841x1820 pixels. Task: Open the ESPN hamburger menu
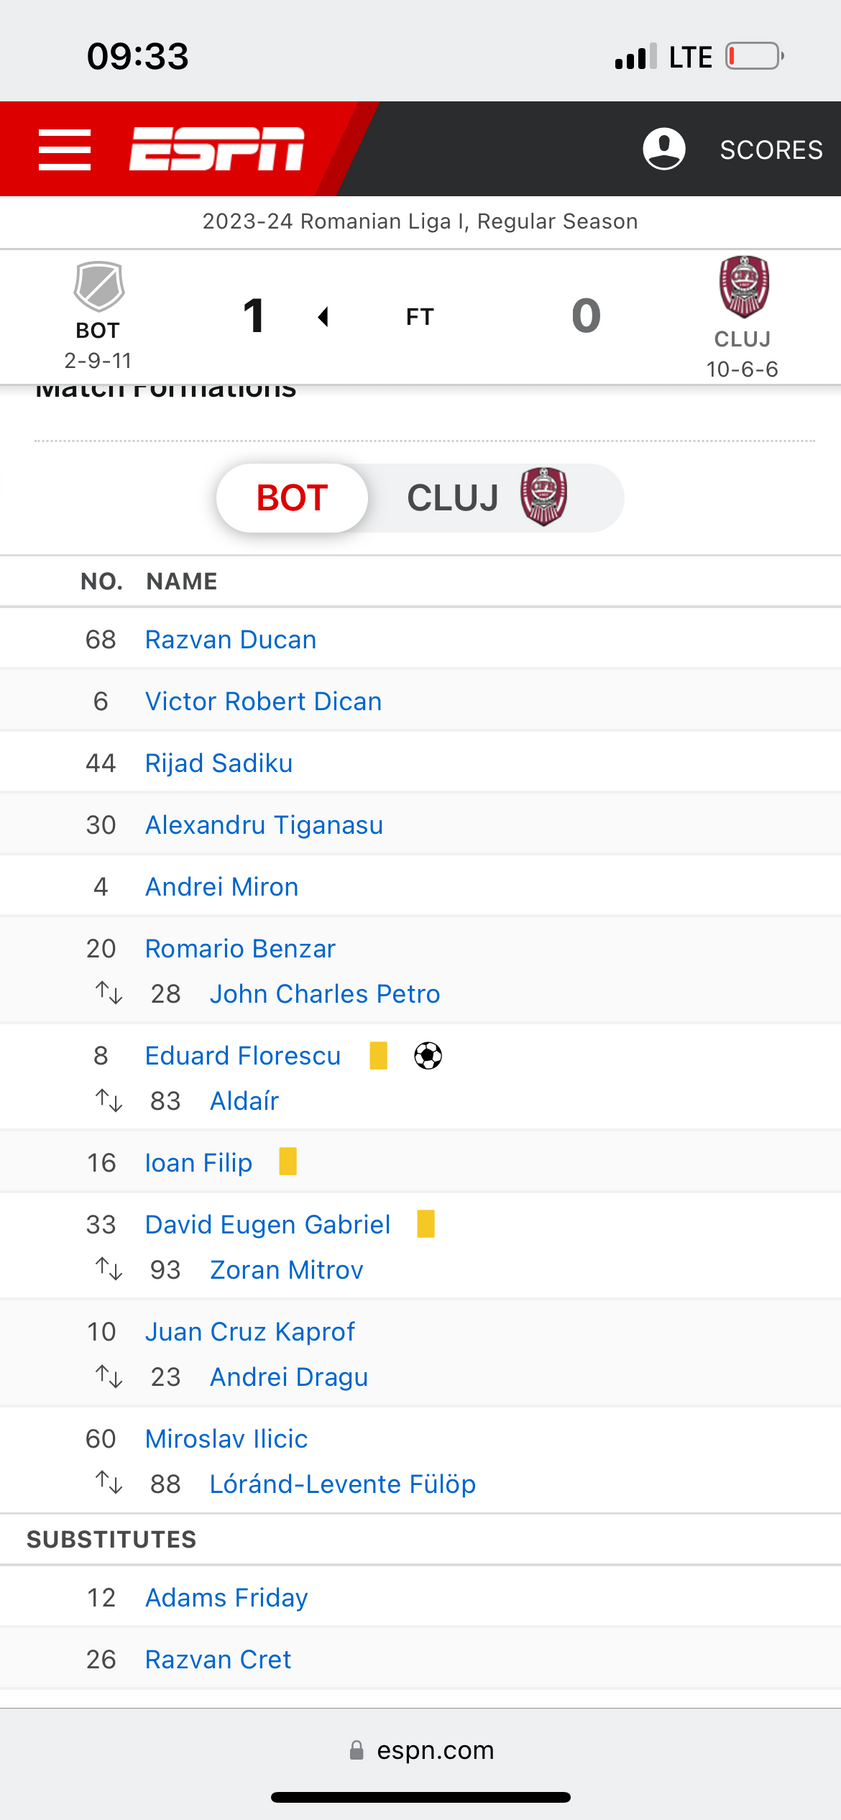pyautogui.click(x=65, y=150)
